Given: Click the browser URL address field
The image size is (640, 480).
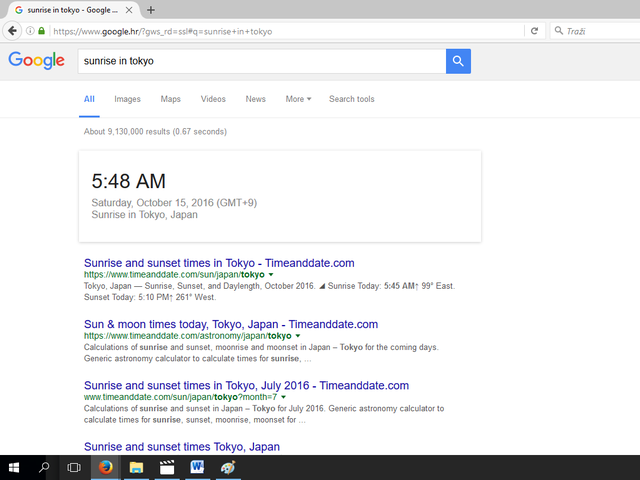Looking at the screenshot, I should (286, 31).
